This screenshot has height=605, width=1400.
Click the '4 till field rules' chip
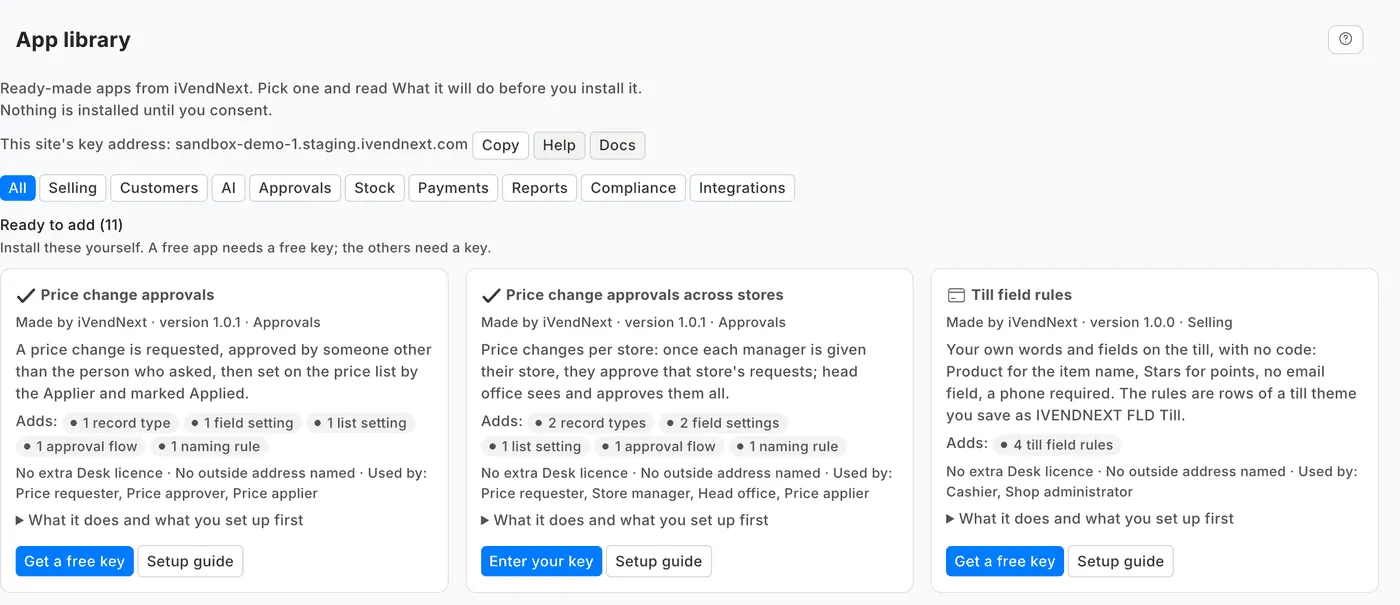1058,445
